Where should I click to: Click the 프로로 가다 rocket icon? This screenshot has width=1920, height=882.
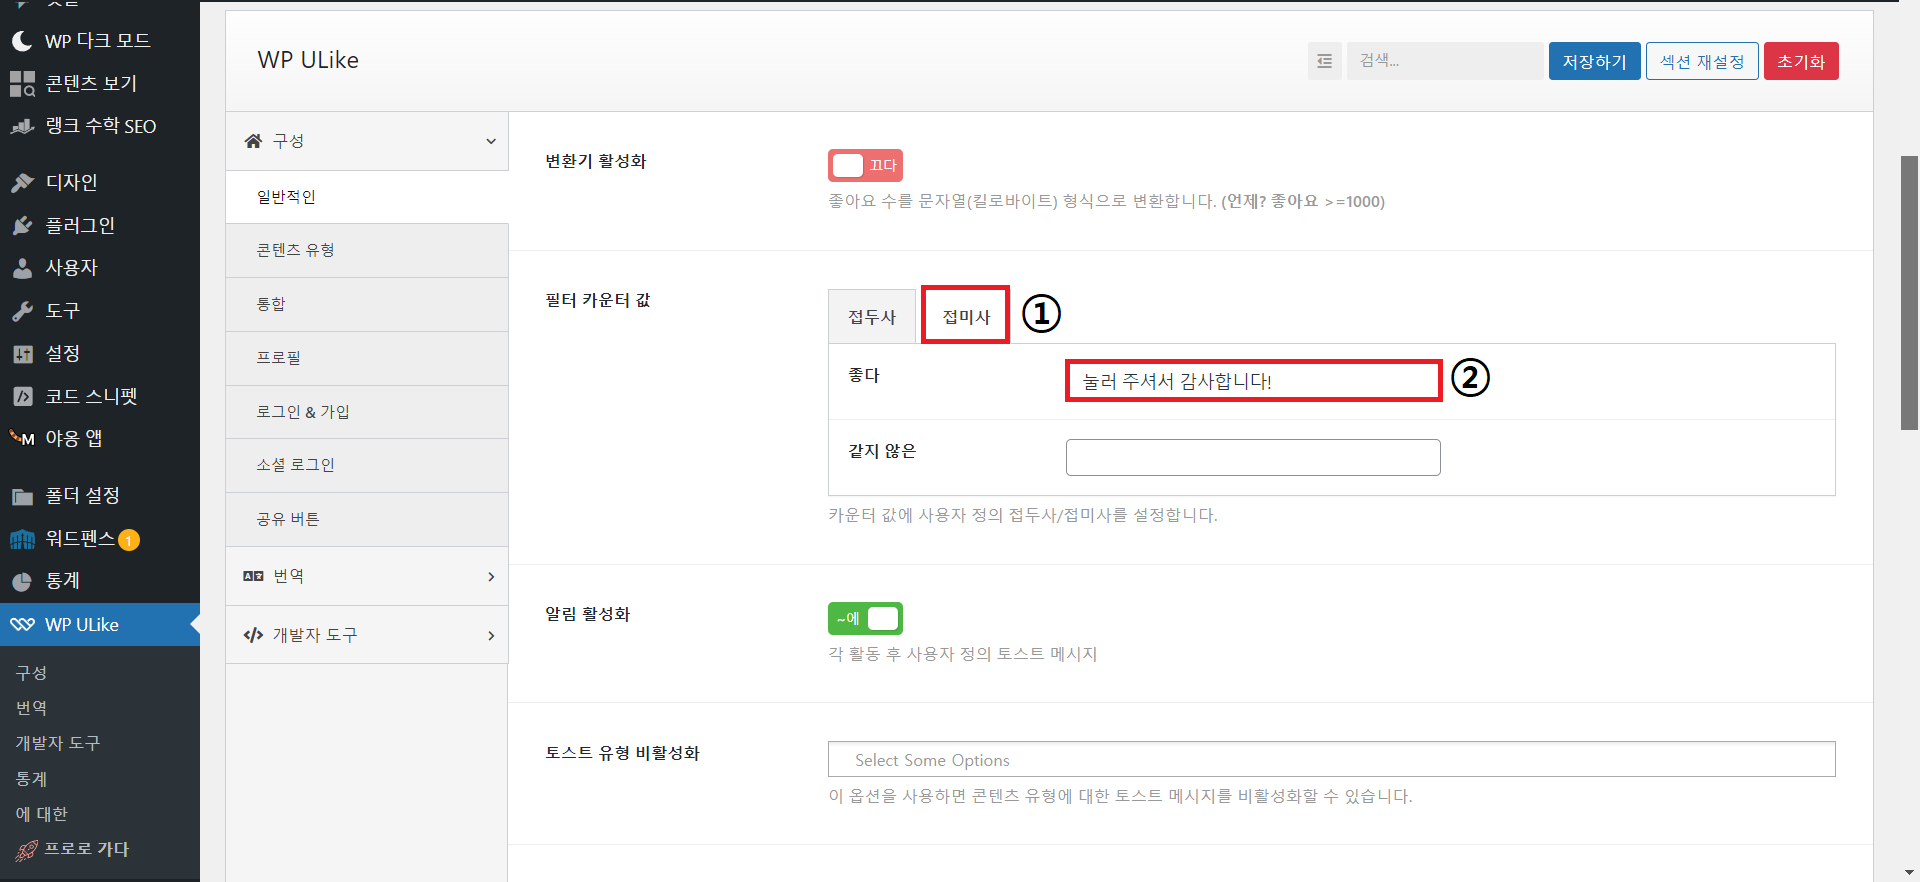click(26, 850)
